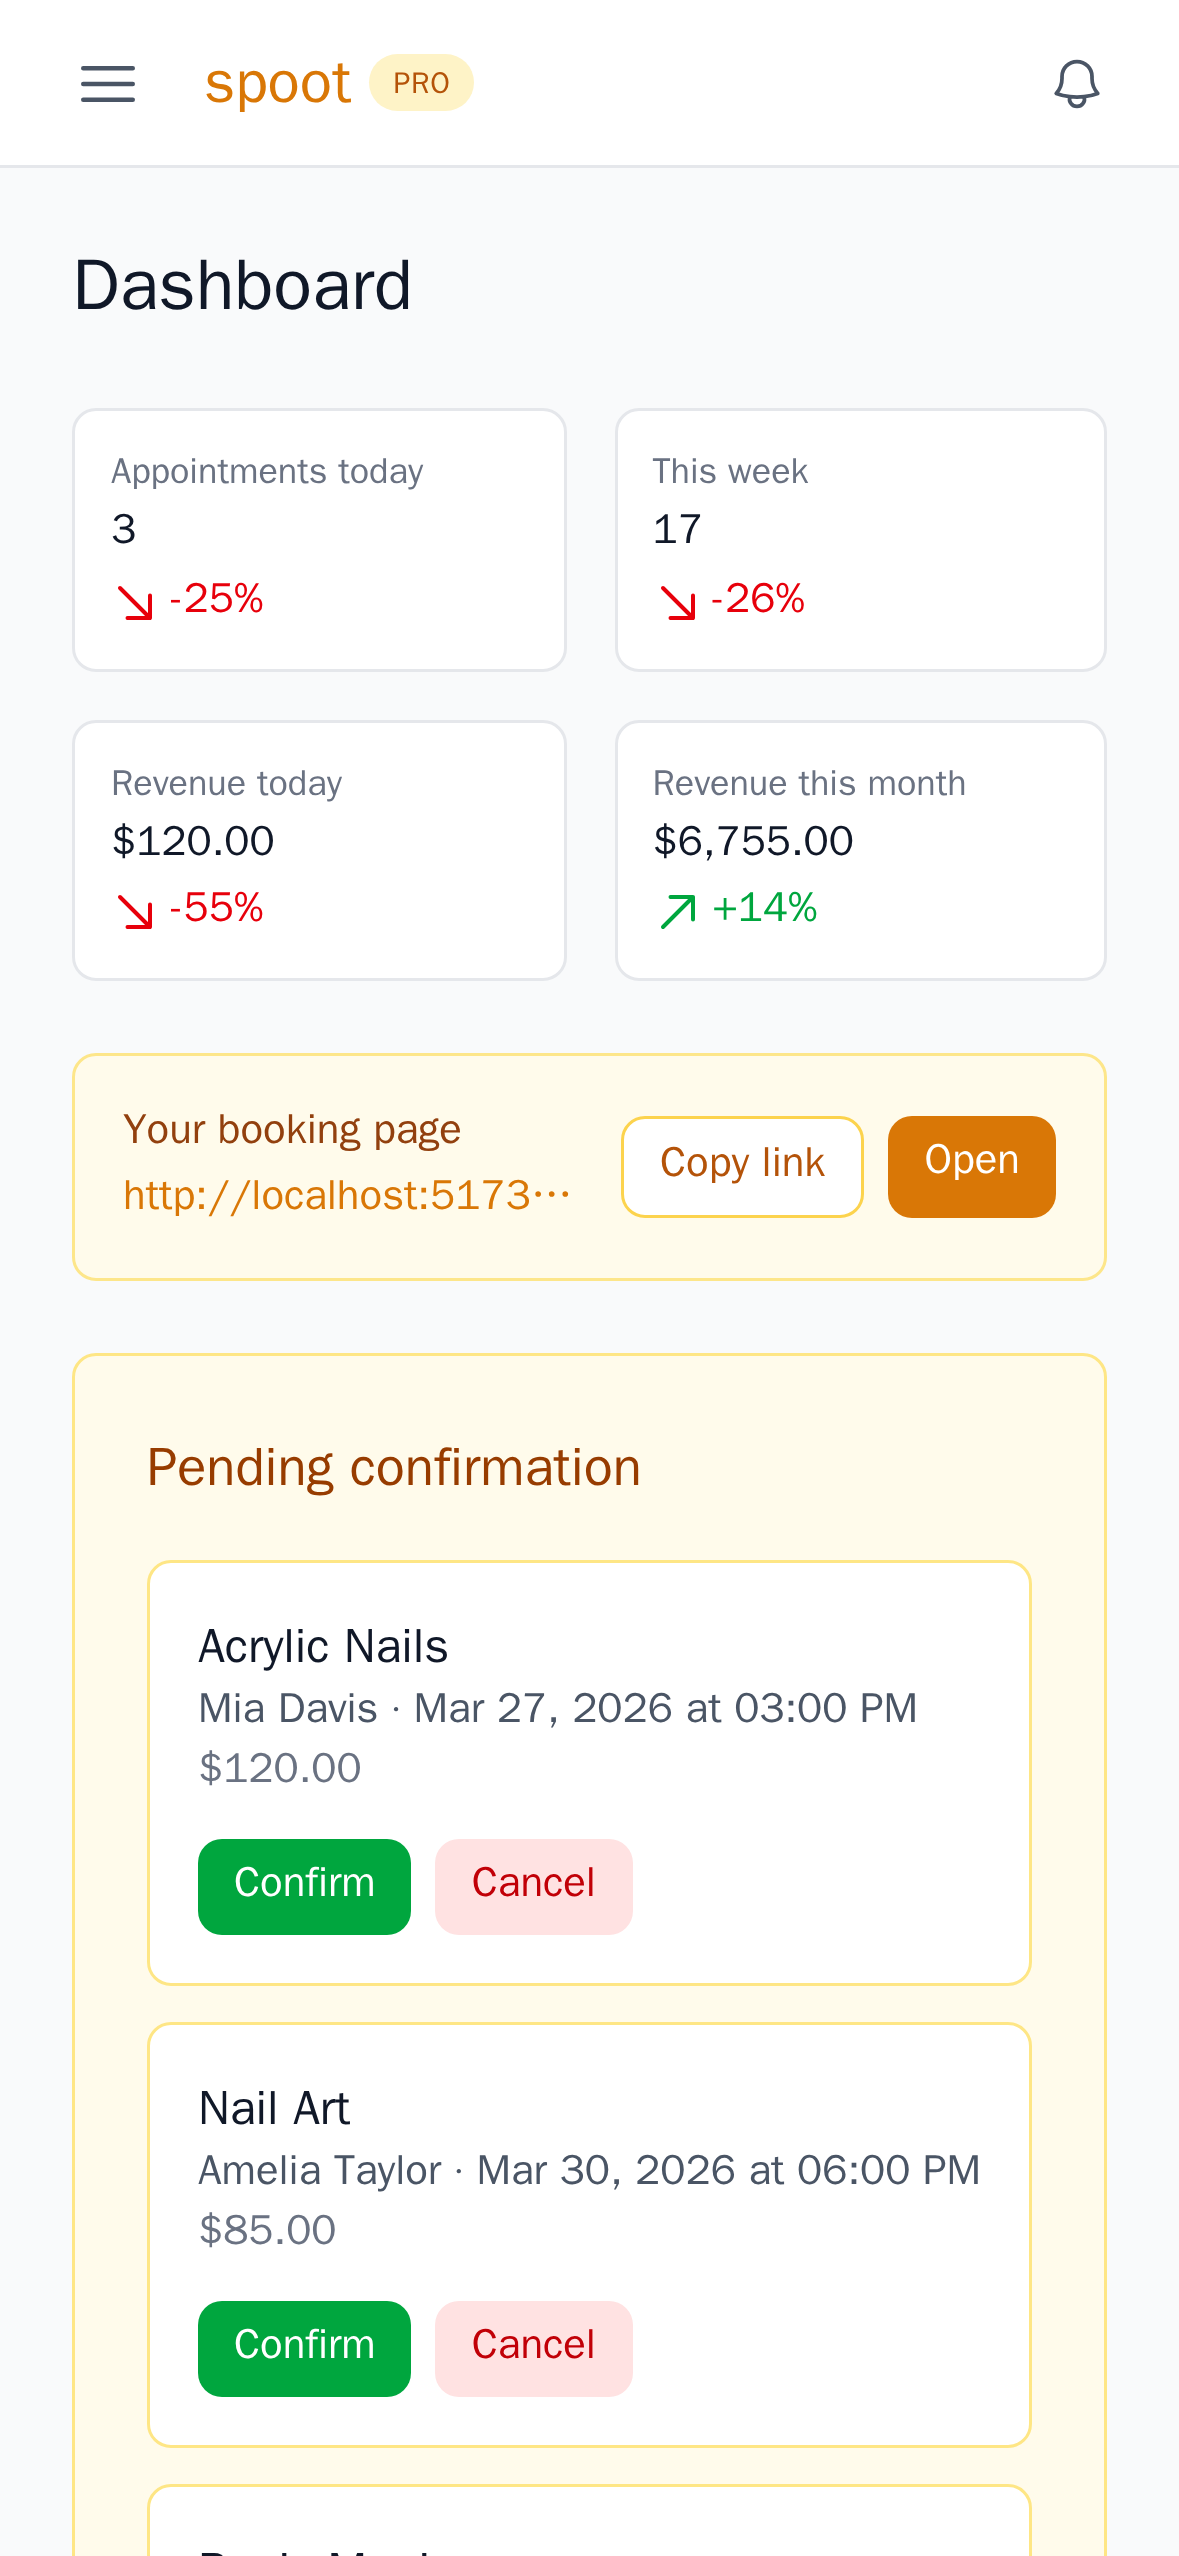1179x2556 pixels.
Task: Select the Revenue this month card
Action: 860,850
